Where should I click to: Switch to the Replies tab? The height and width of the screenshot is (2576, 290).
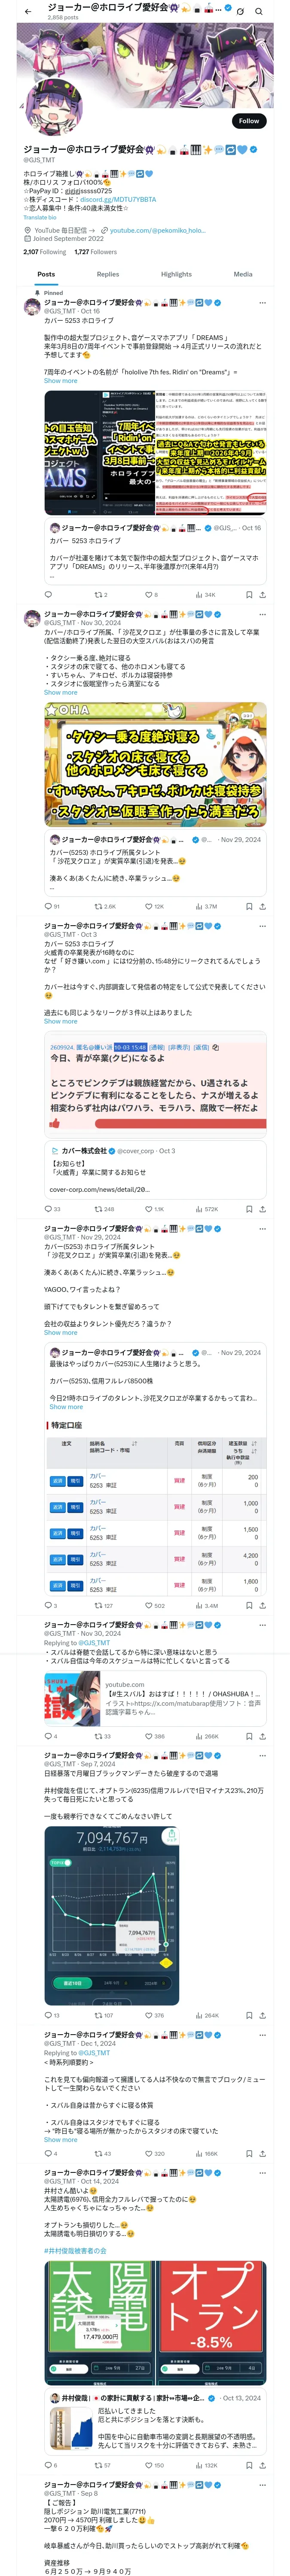108,274
